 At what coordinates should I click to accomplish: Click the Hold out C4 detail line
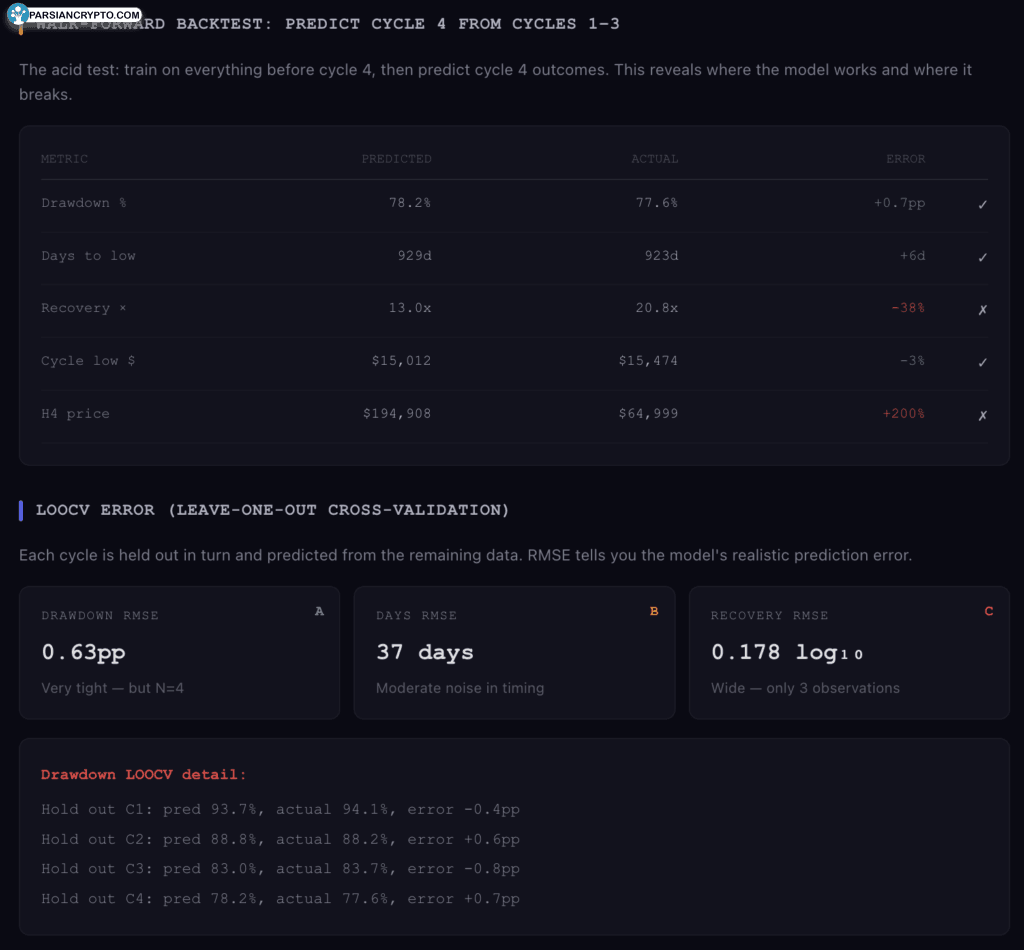pos(280,899)
